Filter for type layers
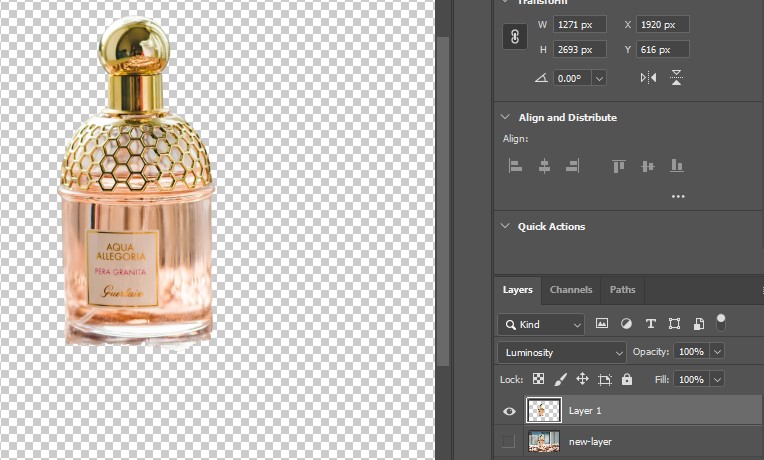764x460 pixels. tap(650, 324)
